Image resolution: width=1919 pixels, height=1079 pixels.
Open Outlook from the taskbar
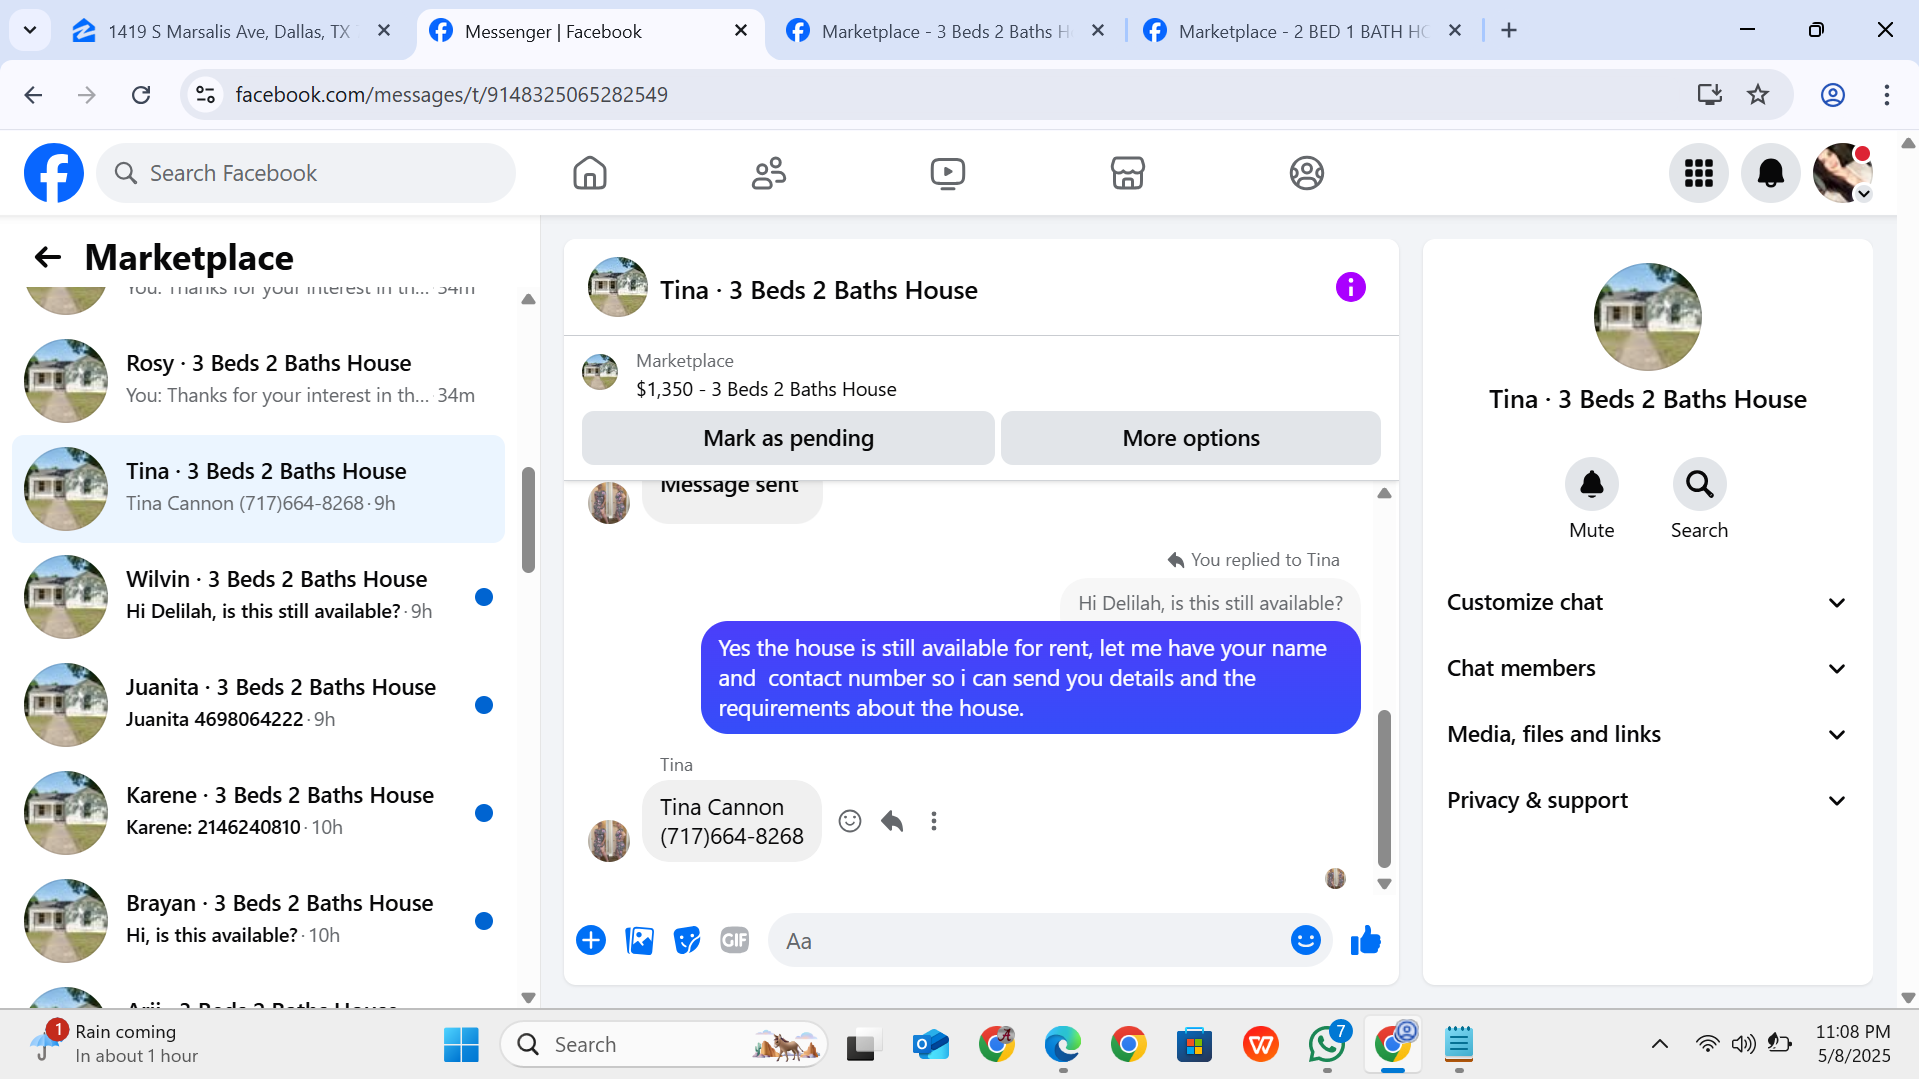(x=930, y=1045)
